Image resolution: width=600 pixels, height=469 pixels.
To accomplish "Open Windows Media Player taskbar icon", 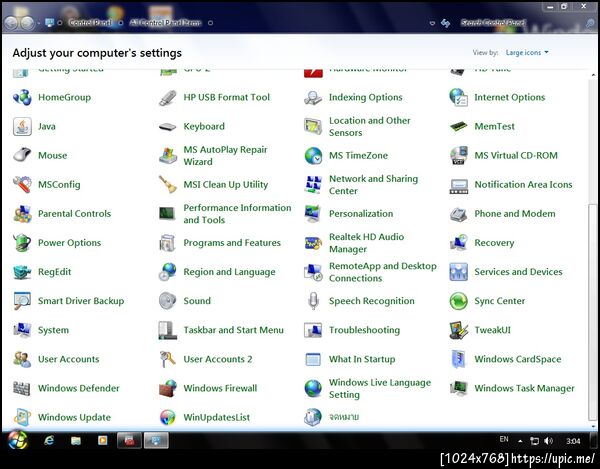I will (x=103, y=441).
